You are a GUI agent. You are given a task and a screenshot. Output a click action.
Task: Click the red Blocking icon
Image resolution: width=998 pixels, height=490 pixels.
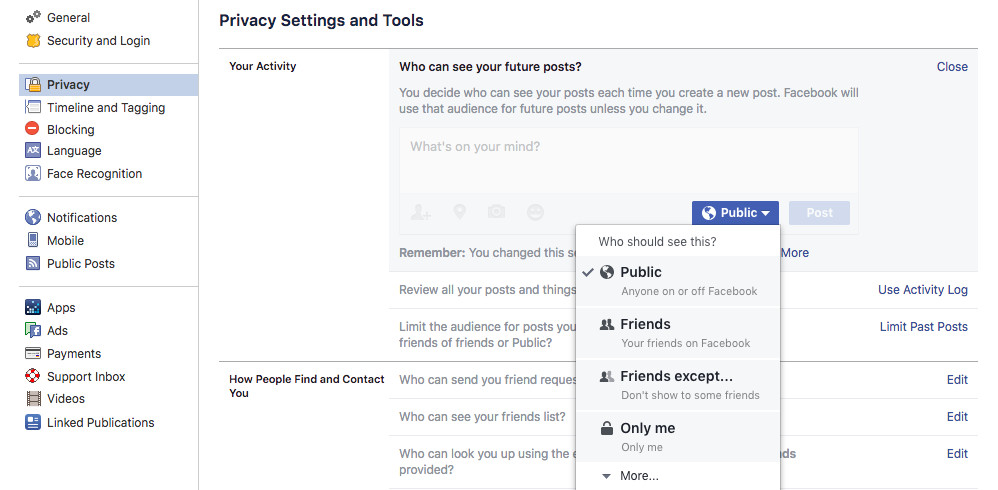tap(32, 129)
